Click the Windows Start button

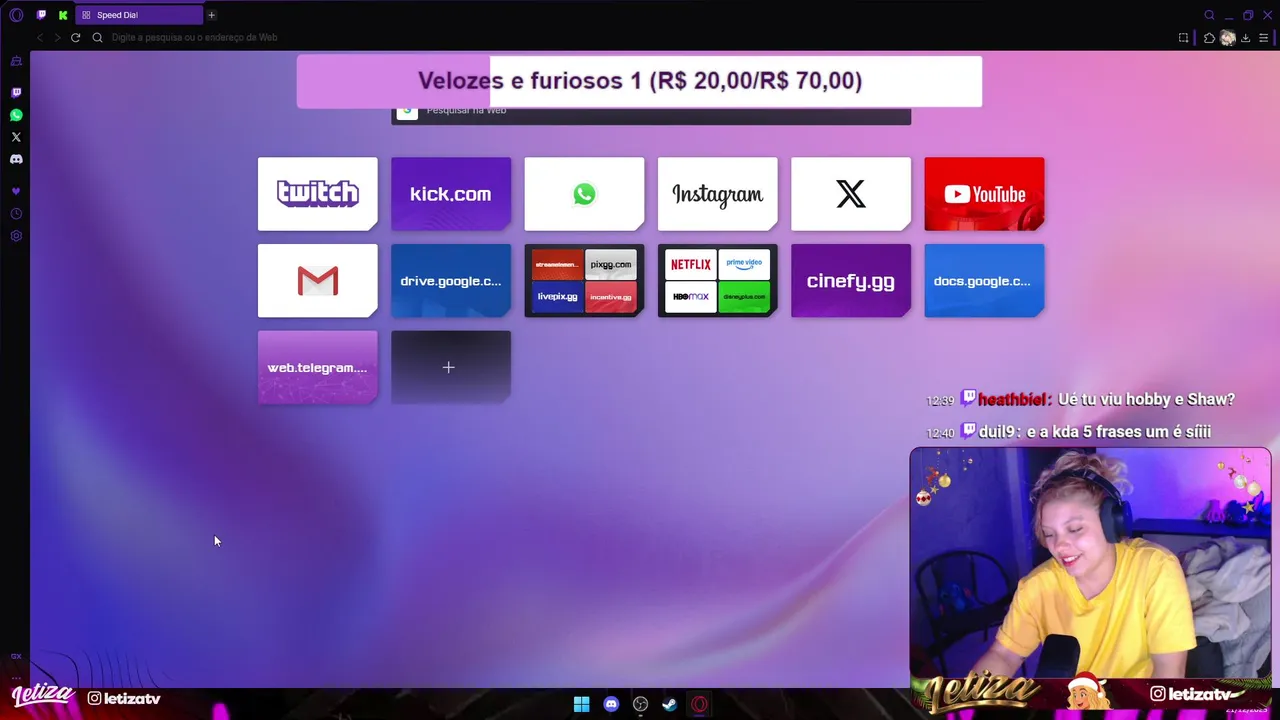[581, 704]
